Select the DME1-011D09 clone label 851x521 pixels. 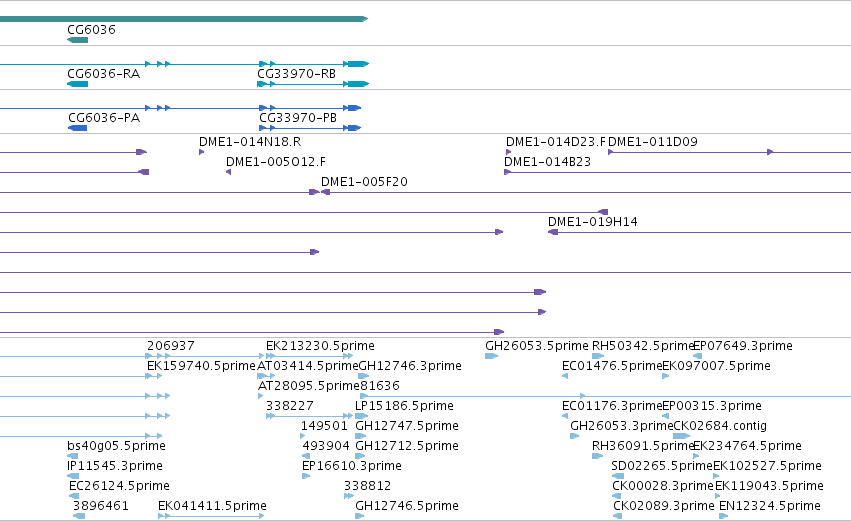653,142
